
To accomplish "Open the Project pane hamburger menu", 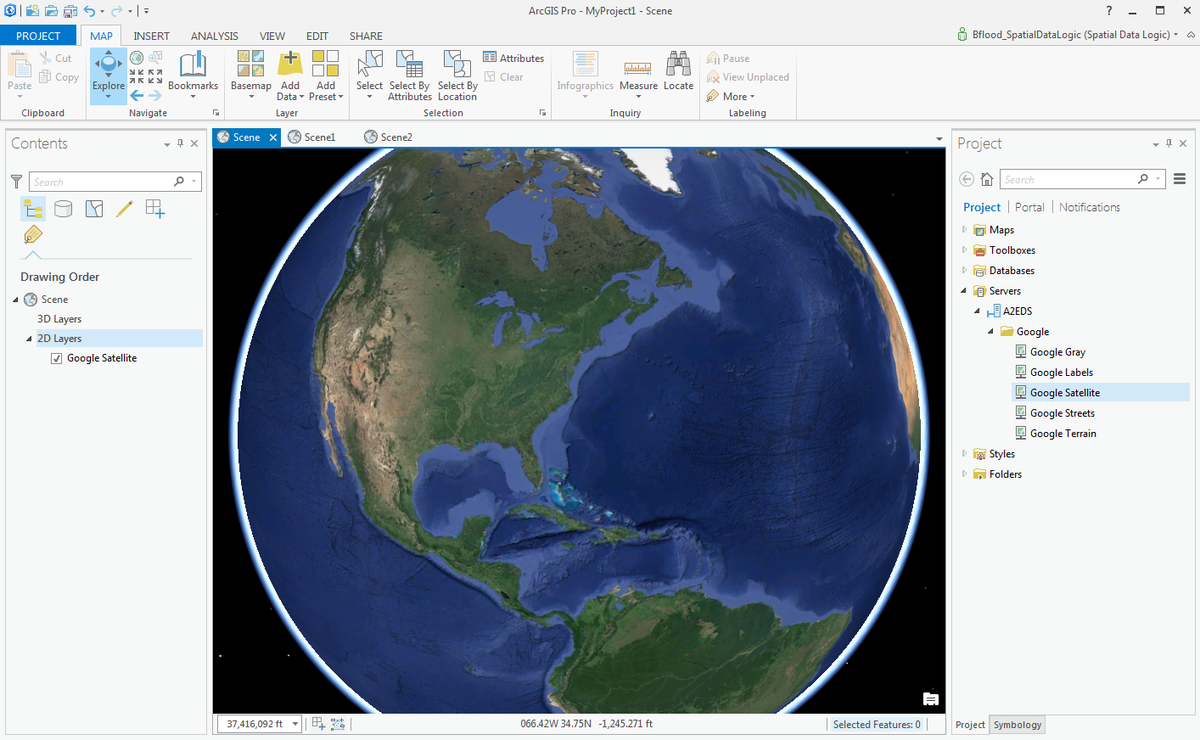I will pyautogui.click(x=1179, y=180).
